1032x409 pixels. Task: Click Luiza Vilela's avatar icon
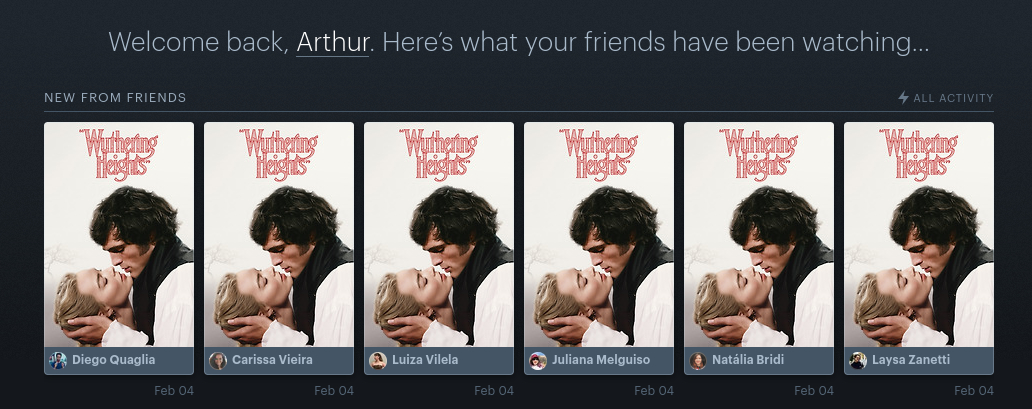tap(378, 360)
